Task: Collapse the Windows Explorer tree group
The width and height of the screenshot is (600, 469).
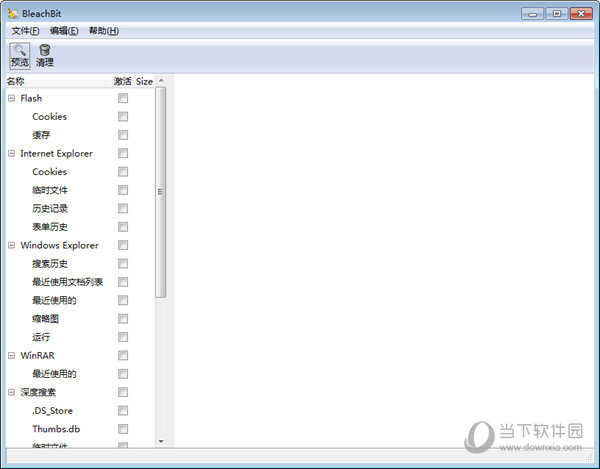Action: 11,245
